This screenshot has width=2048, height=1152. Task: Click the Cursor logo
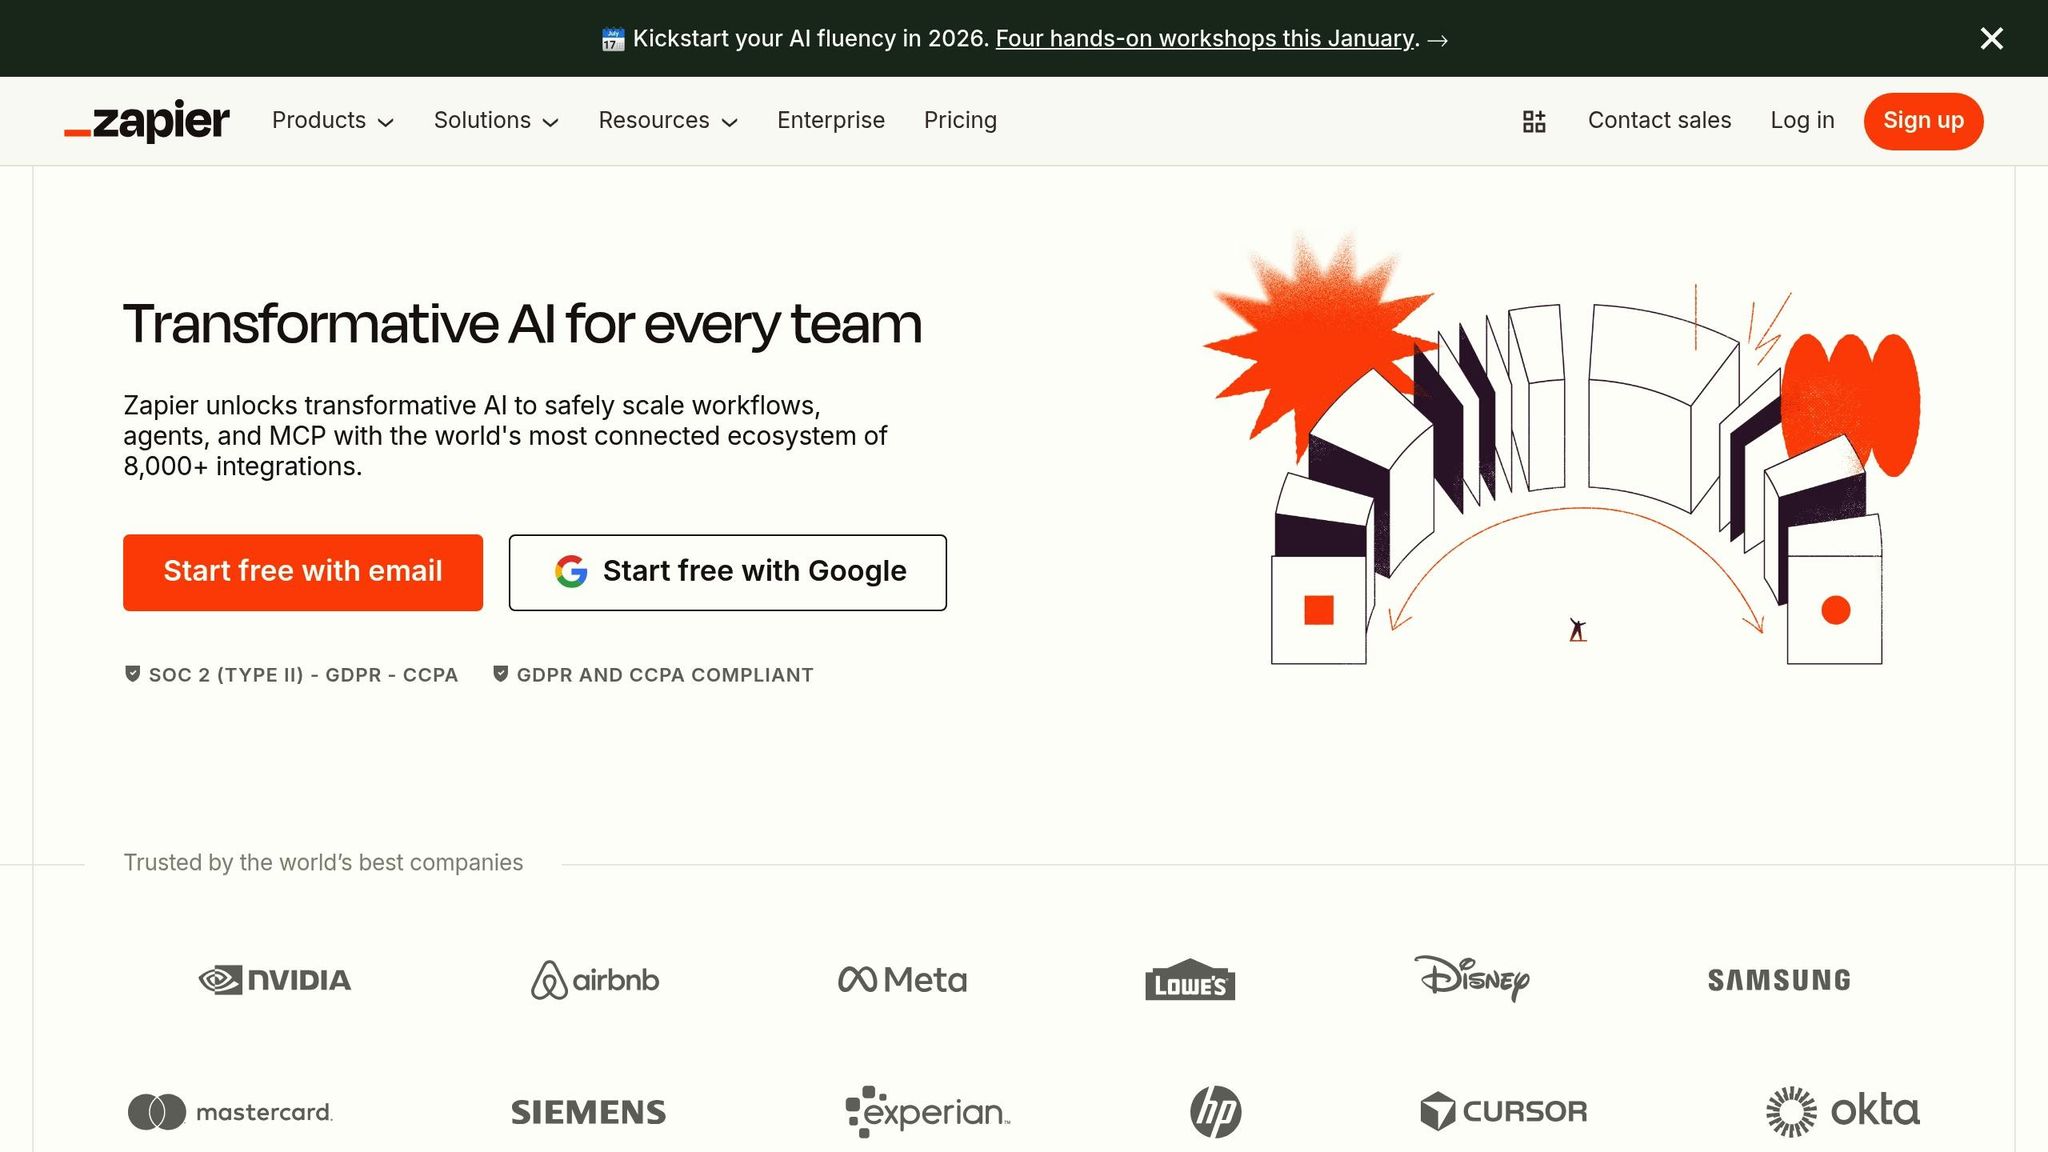[x=1503, y=1111]
